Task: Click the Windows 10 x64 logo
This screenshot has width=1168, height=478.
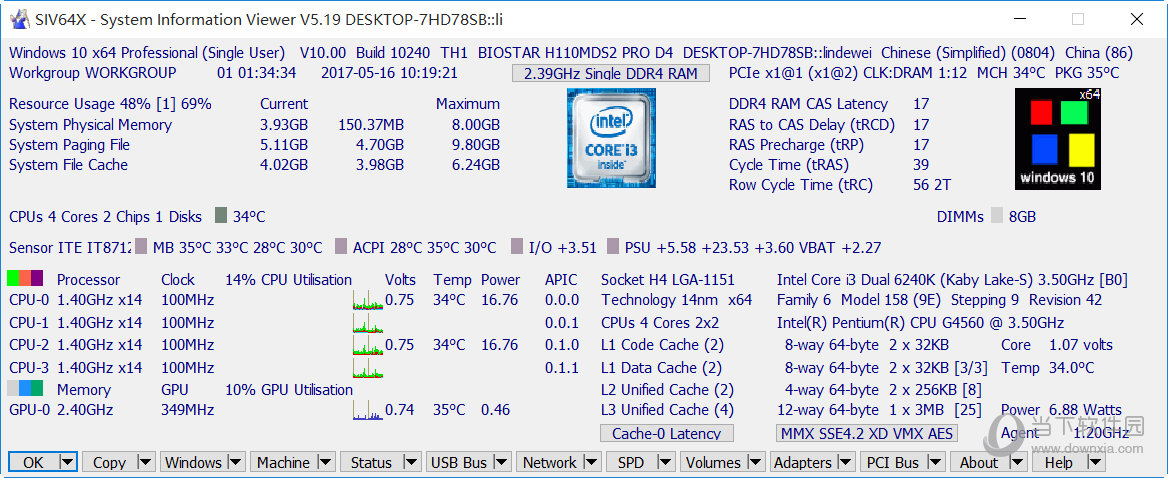Action: click(1056, 139)
